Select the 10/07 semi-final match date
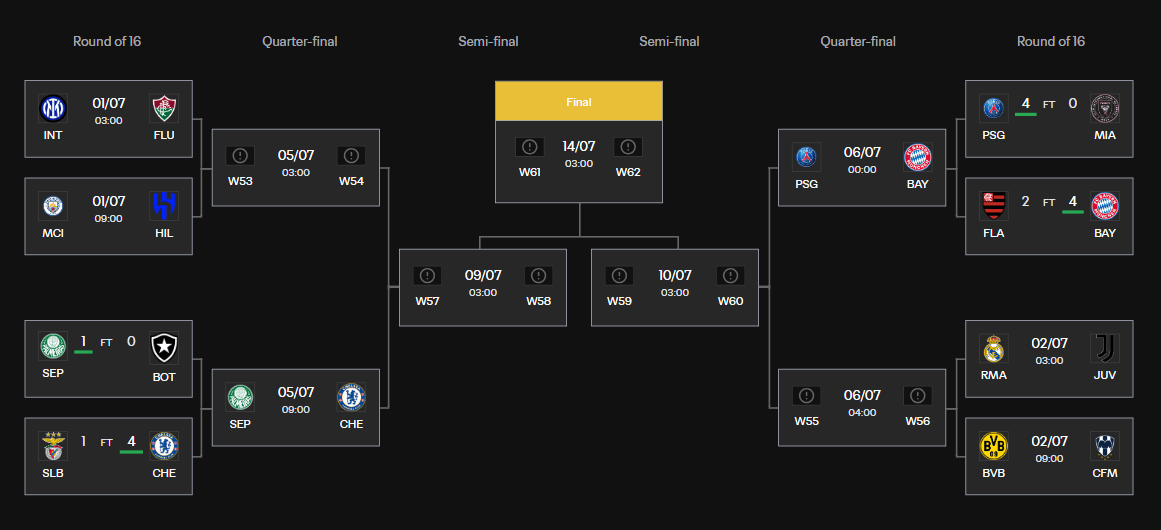The width and height of the screenshot is (1161, 530). [675, 275]
